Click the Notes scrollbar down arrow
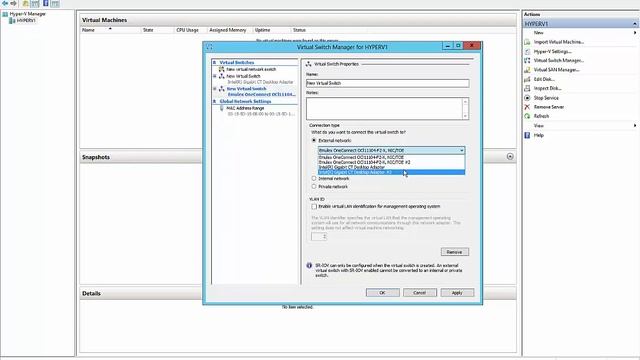The height and width of the screenshot is (360, 640). point(465,116)
